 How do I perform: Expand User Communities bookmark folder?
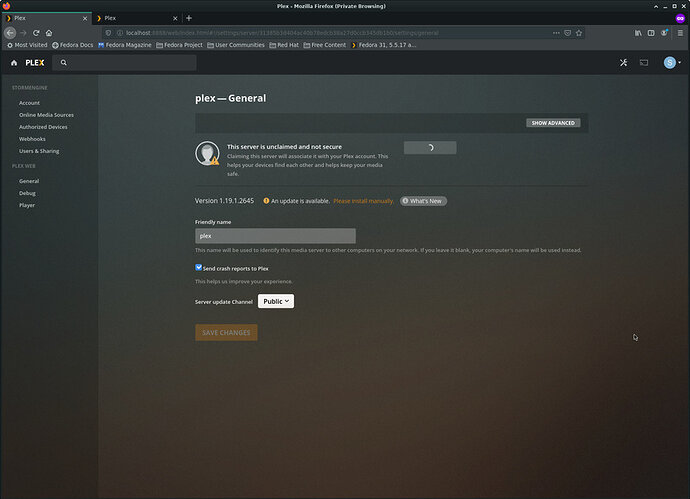click(x=236, y=45)
